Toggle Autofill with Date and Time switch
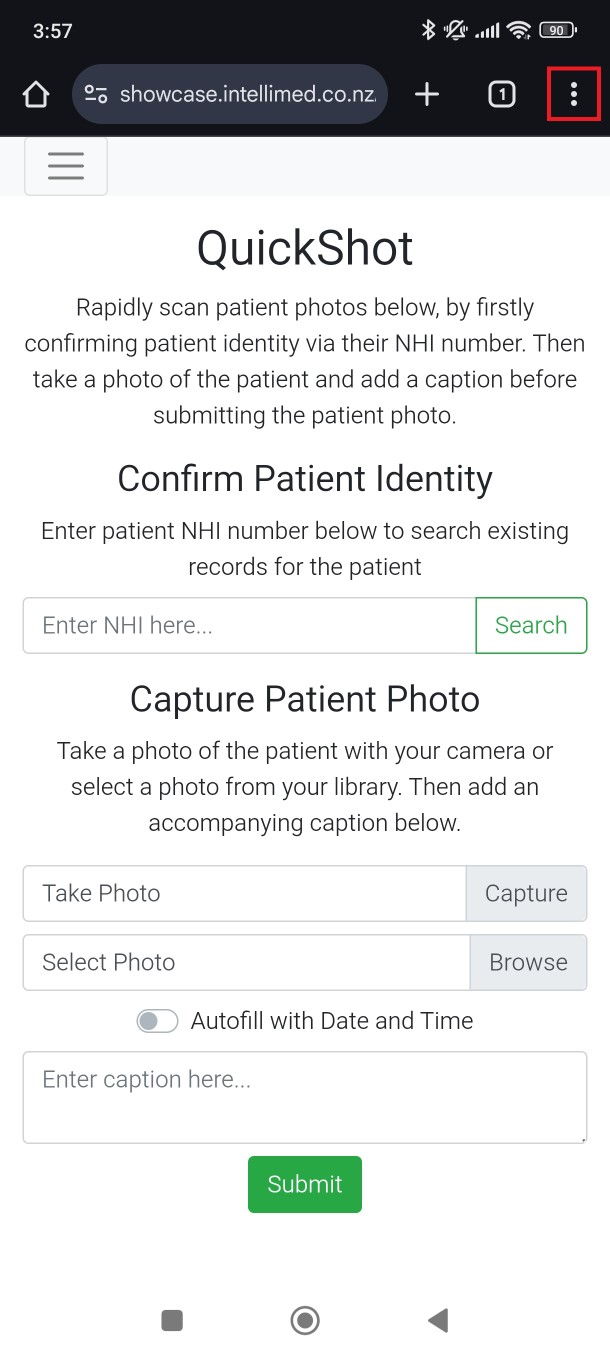The height and width of the screenshot is (1356, 610). coord(157,1021)
